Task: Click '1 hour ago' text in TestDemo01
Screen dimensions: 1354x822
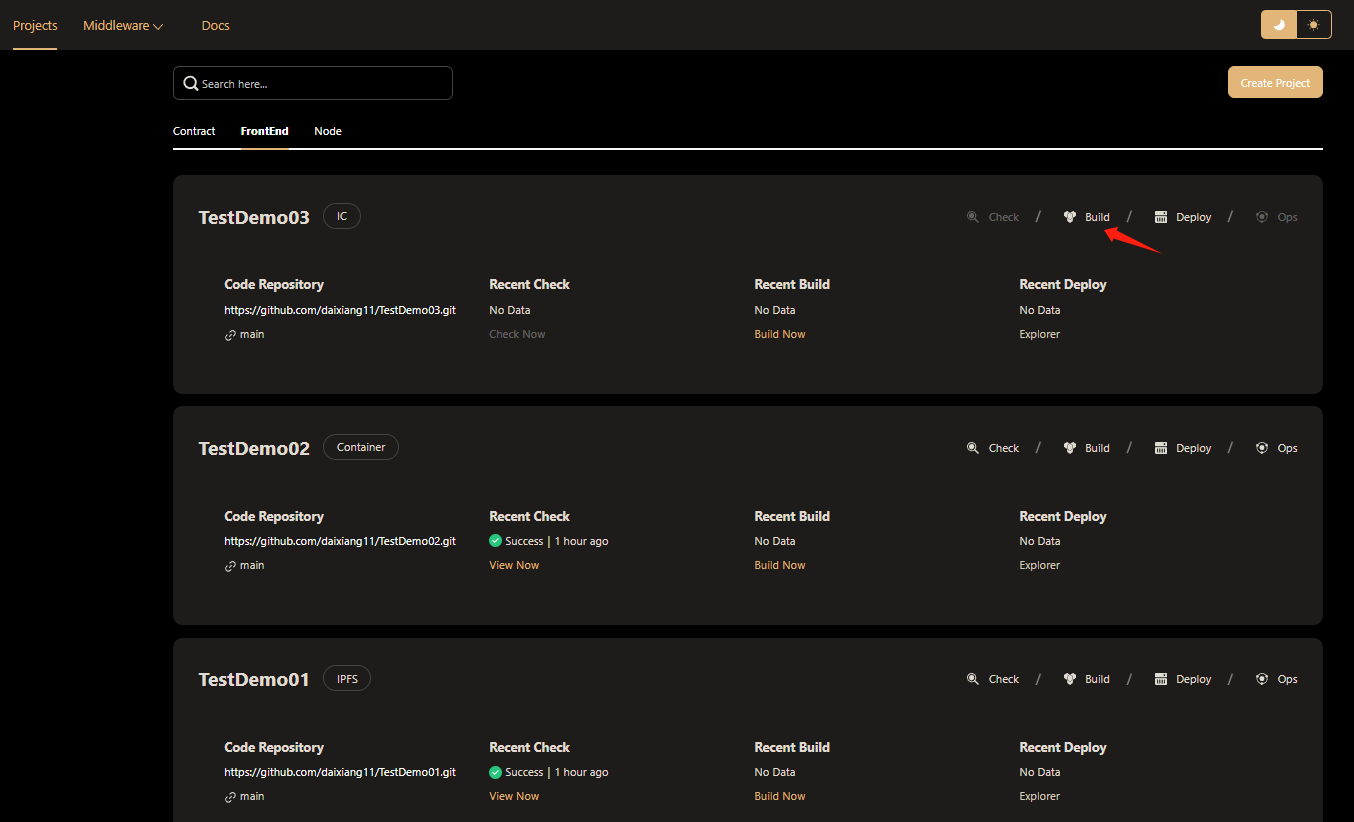Action: (581, 772)
